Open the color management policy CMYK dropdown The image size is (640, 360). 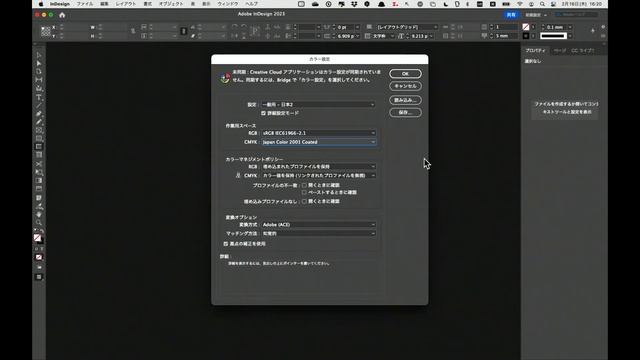point(318,176)
